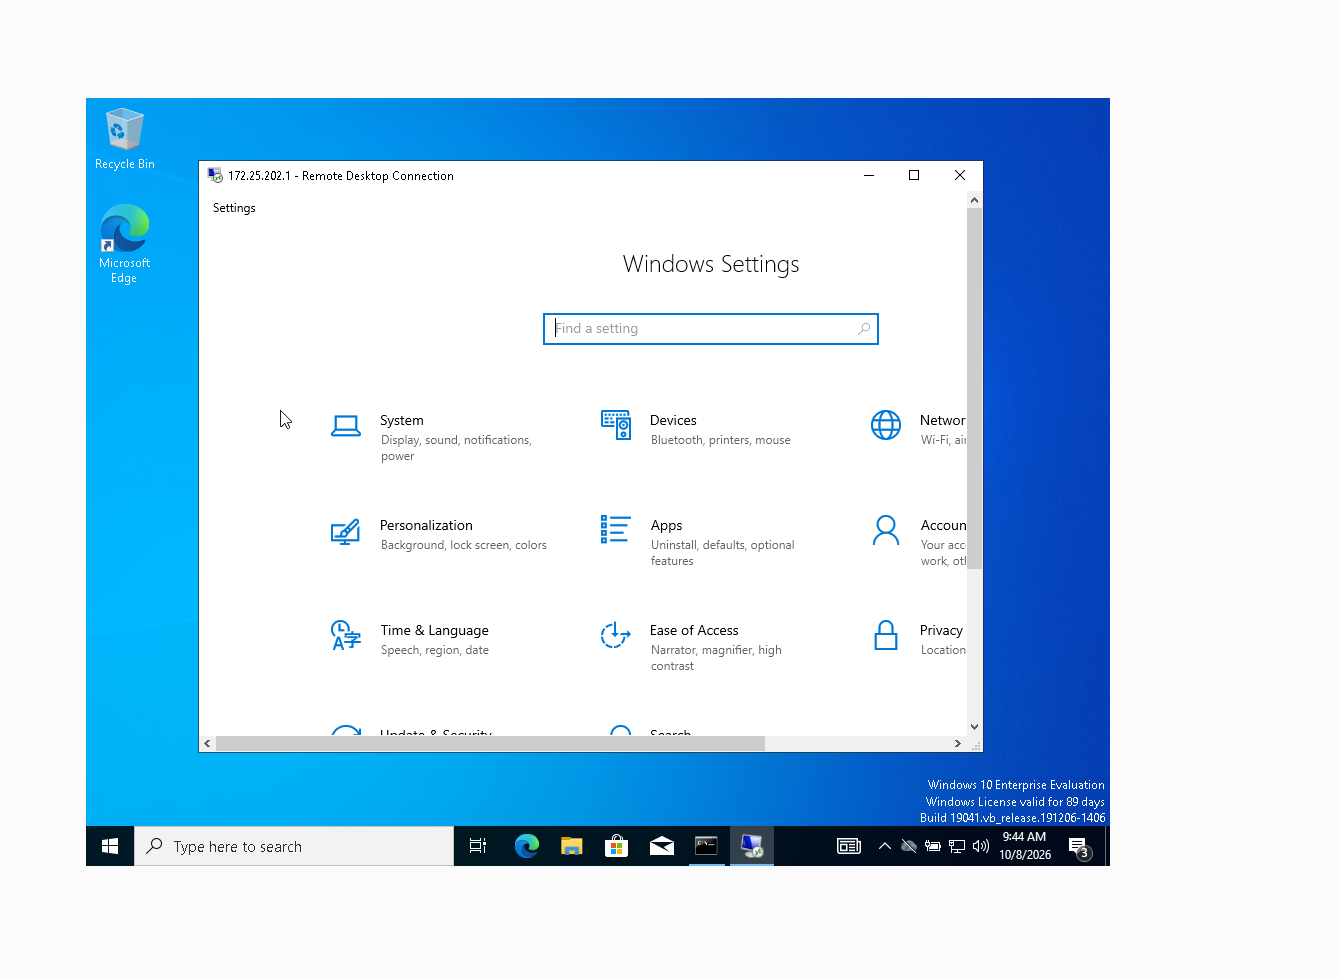This screenshot has width=1340, height=978.
Task: Open the Ease of Access icon
Action: tap(615, 635)
